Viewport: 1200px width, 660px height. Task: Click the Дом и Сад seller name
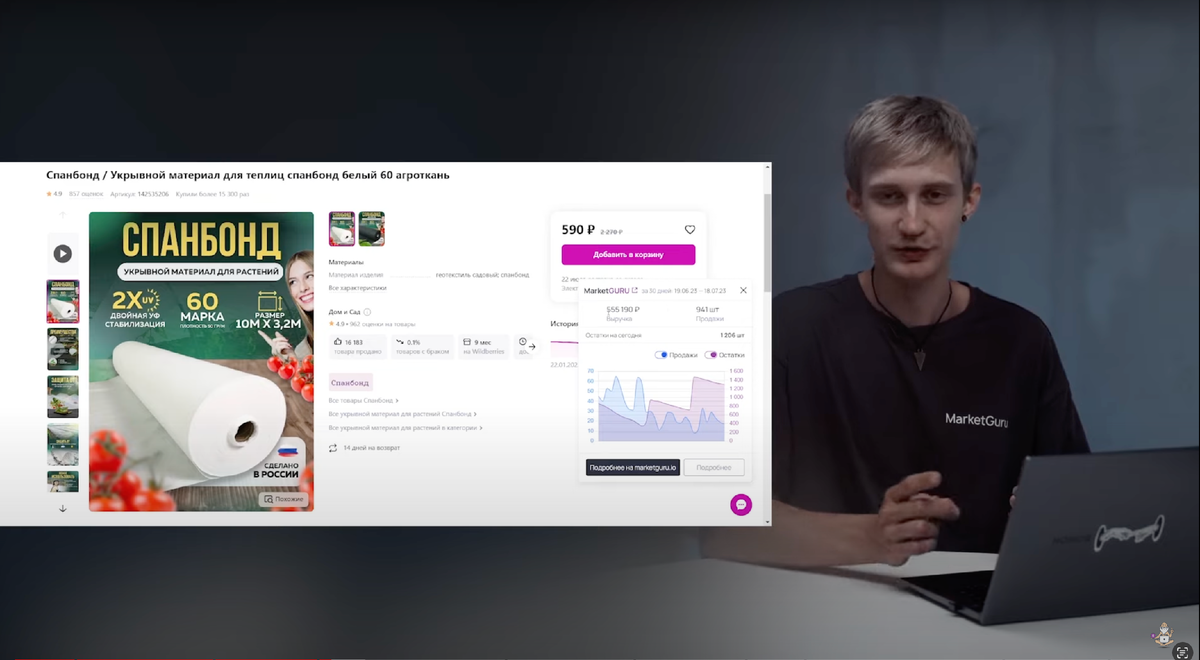tap(344, 312)
